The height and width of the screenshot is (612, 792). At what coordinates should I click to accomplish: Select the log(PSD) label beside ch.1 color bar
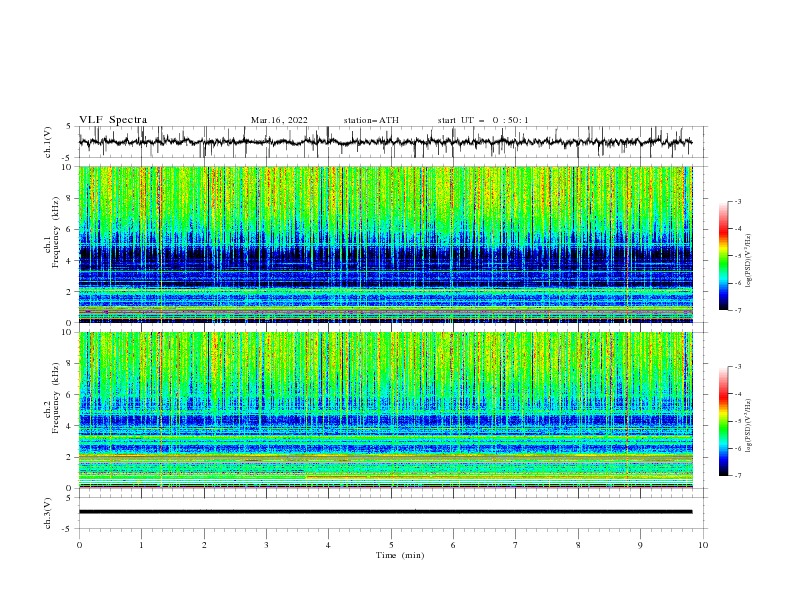point(748,261)
